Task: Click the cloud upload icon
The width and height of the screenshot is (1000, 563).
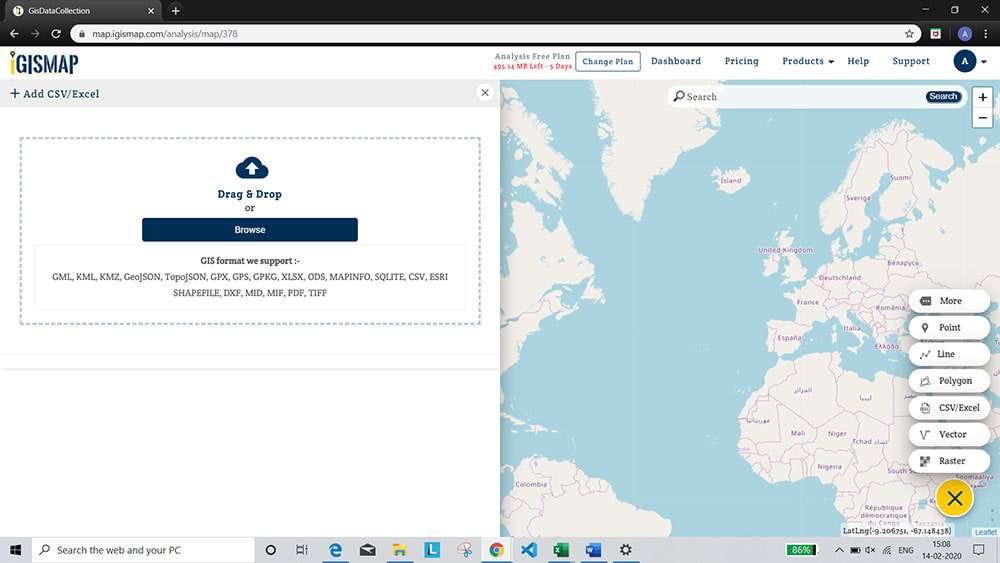Action: (x=252, y=168)
